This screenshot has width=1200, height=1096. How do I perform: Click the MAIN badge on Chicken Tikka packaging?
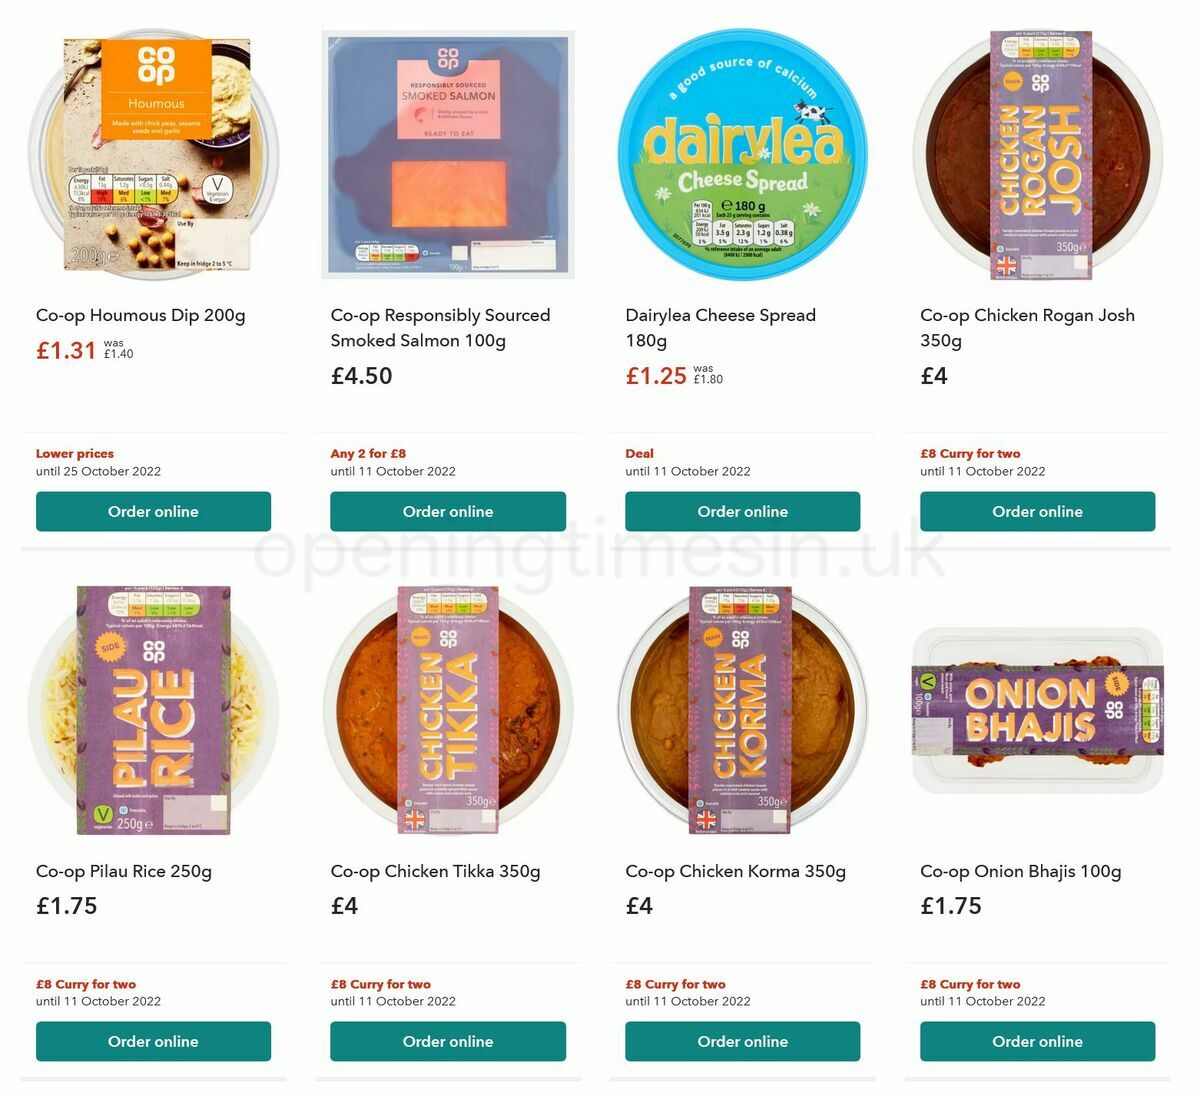pos(420,637)
